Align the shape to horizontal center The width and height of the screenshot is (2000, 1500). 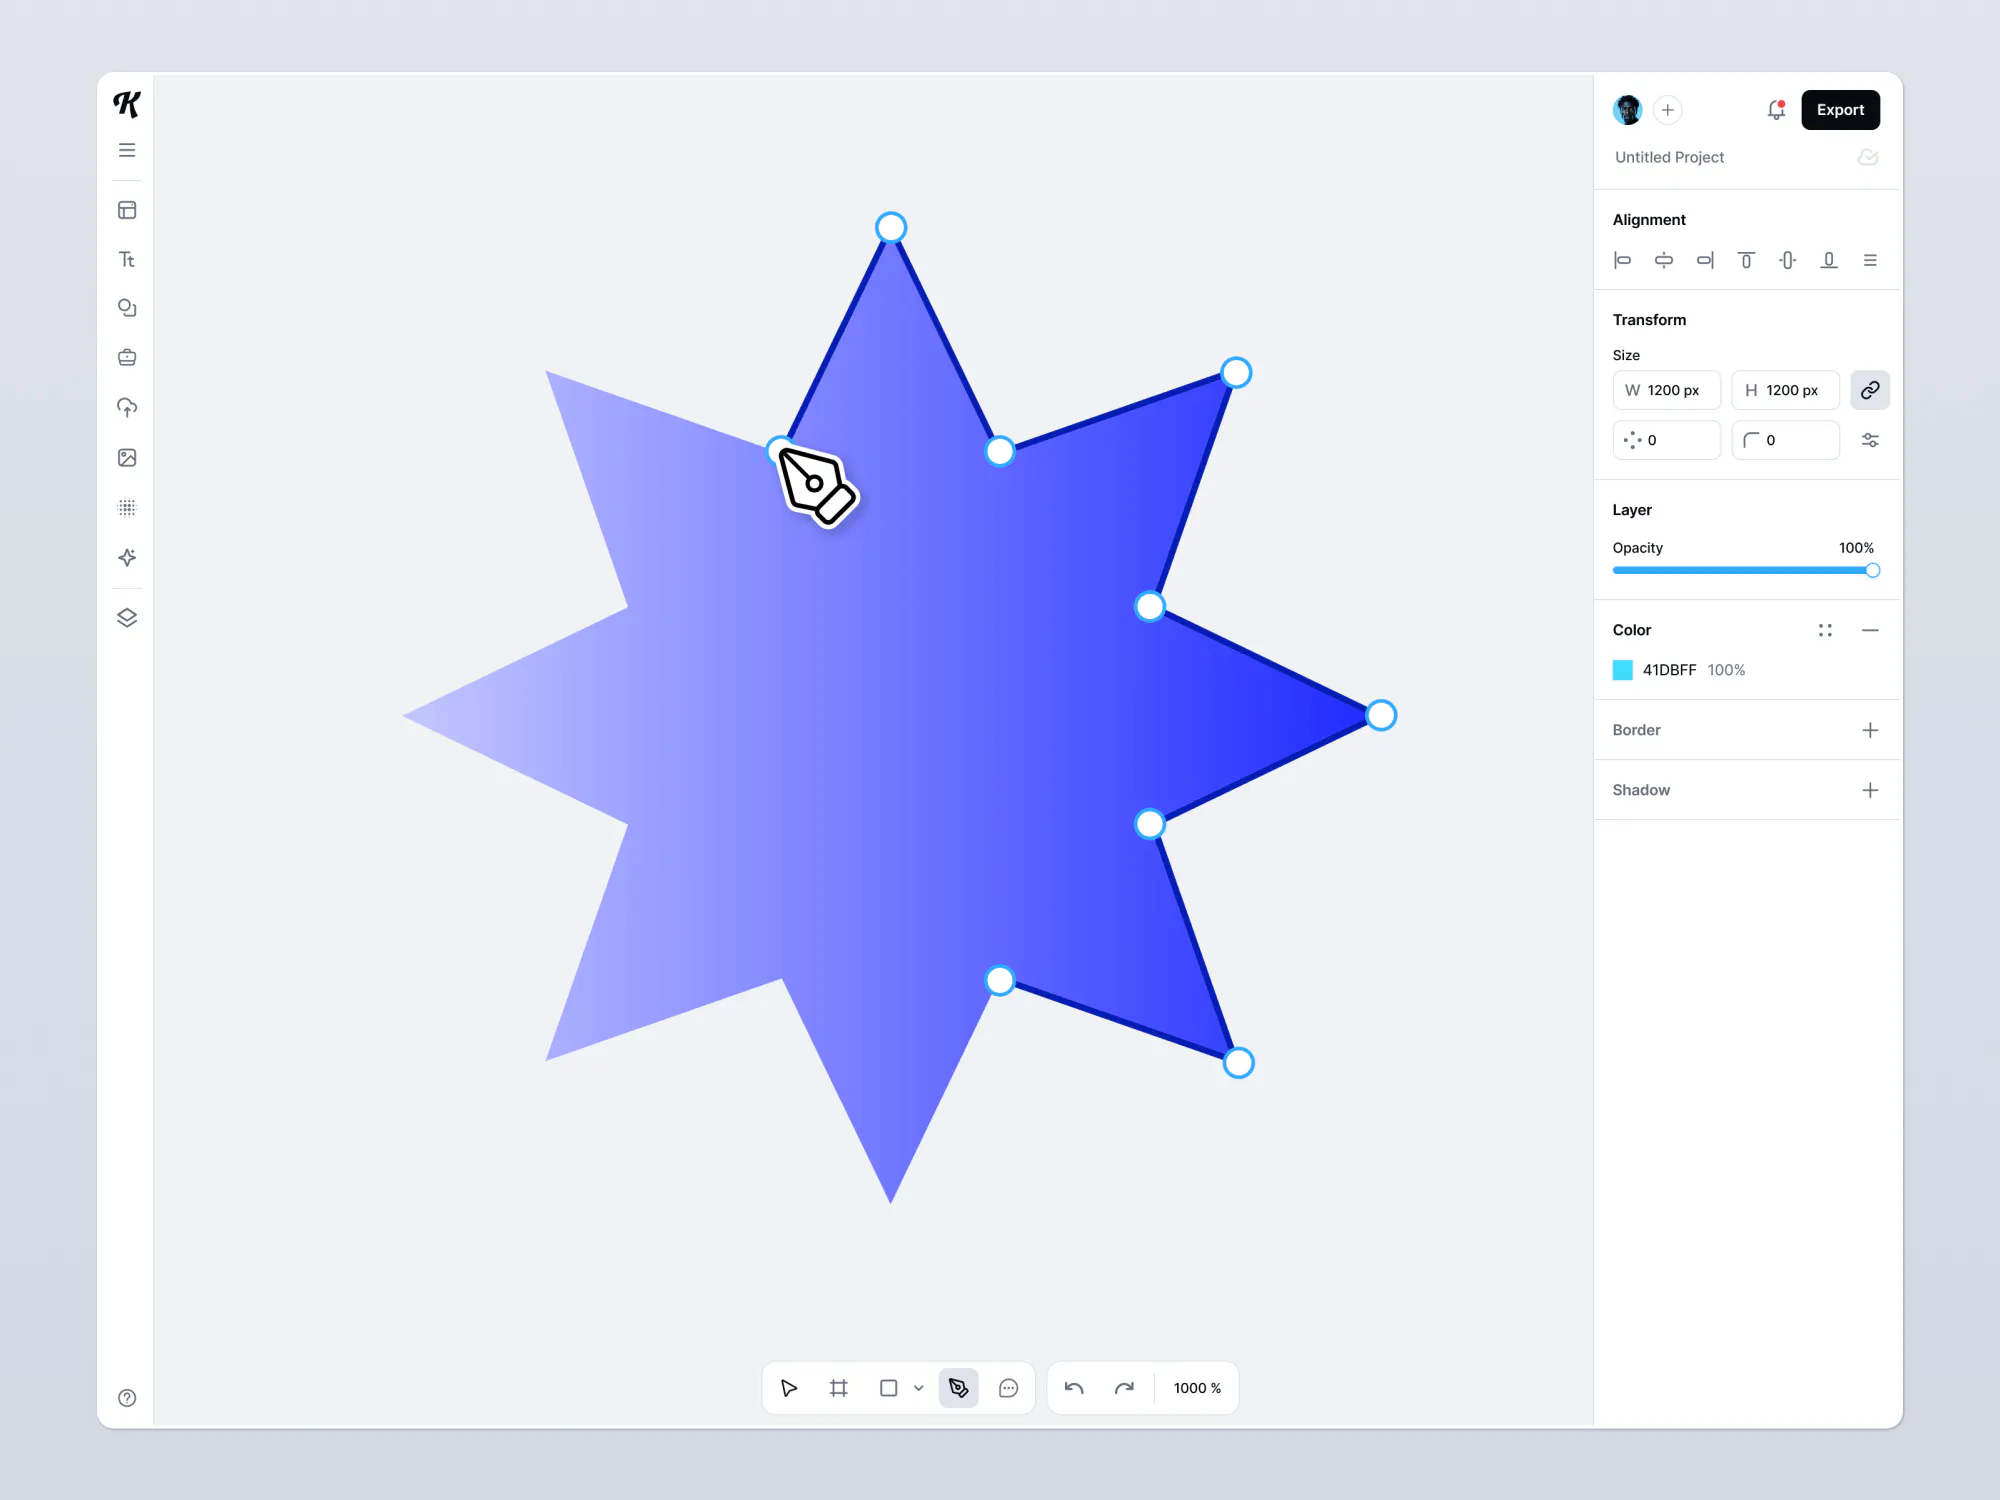click(x=1664, y=260)
